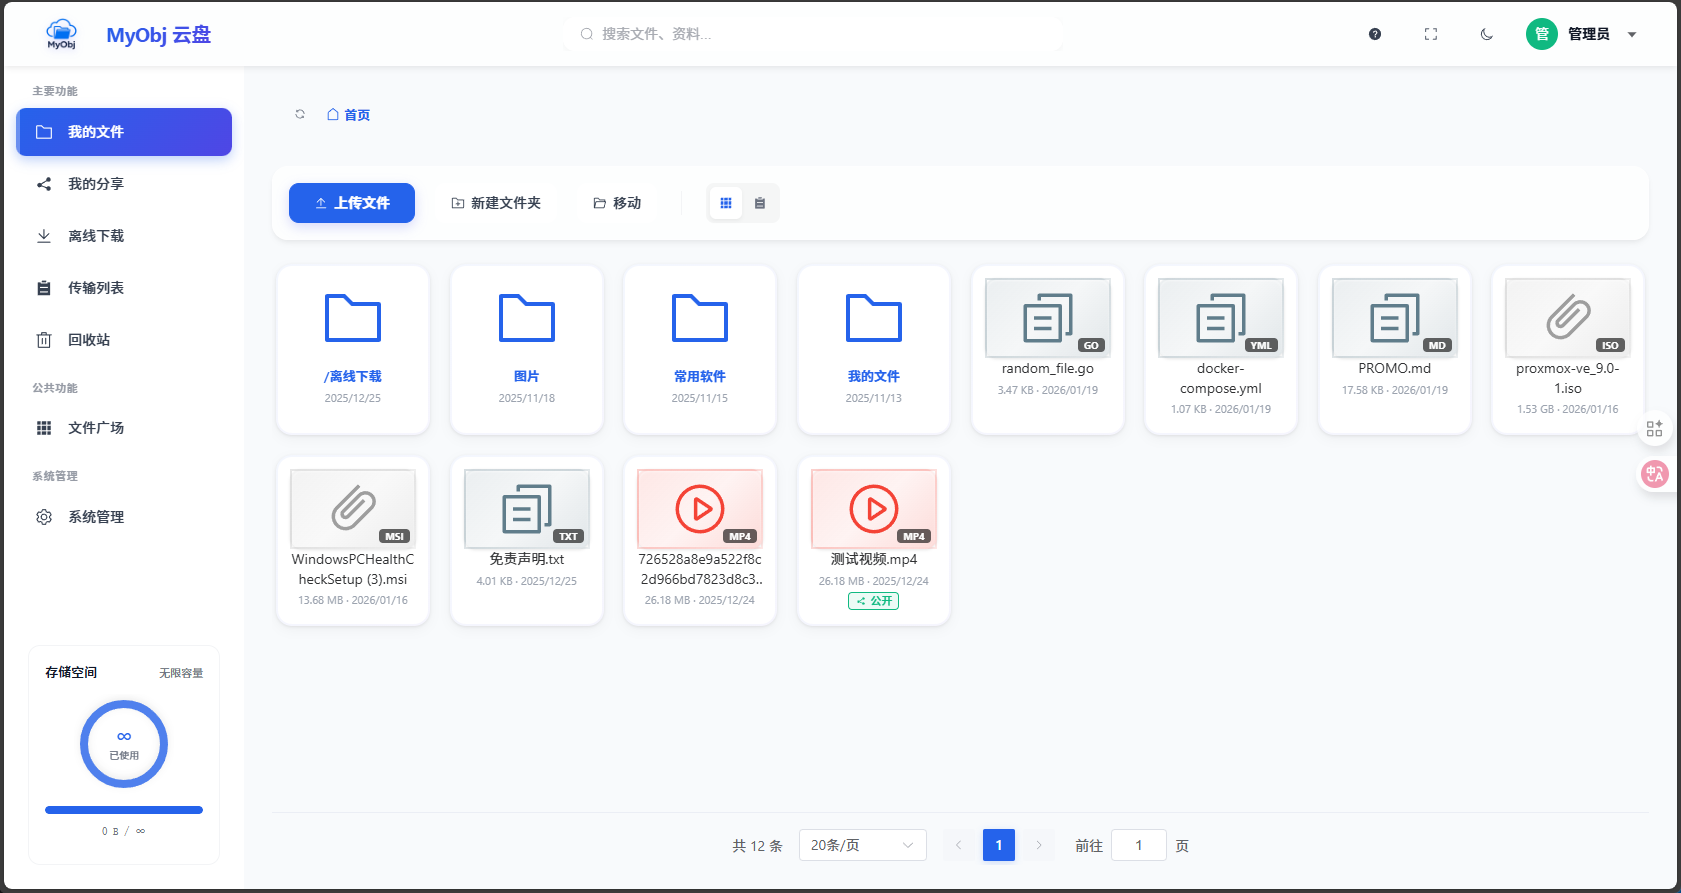Click the MyObj cloud logo
The image size is (1681, 893).
coord(62,34)
